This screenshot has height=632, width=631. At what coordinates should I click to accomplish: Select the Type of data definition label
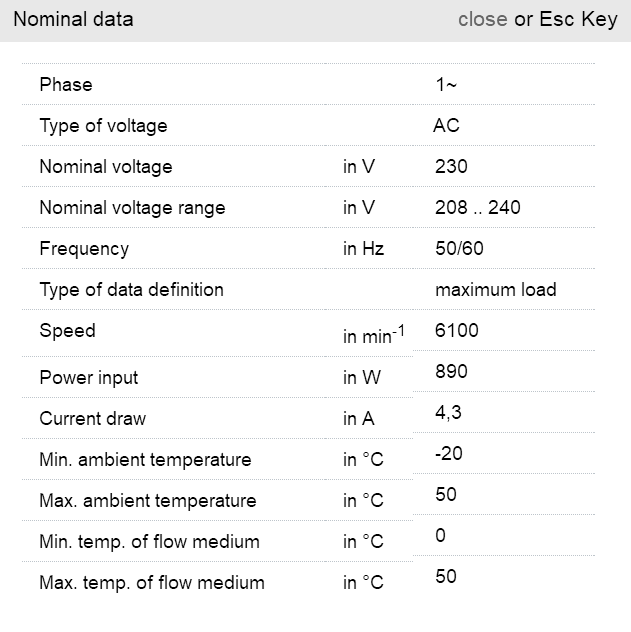pos(131,290)
